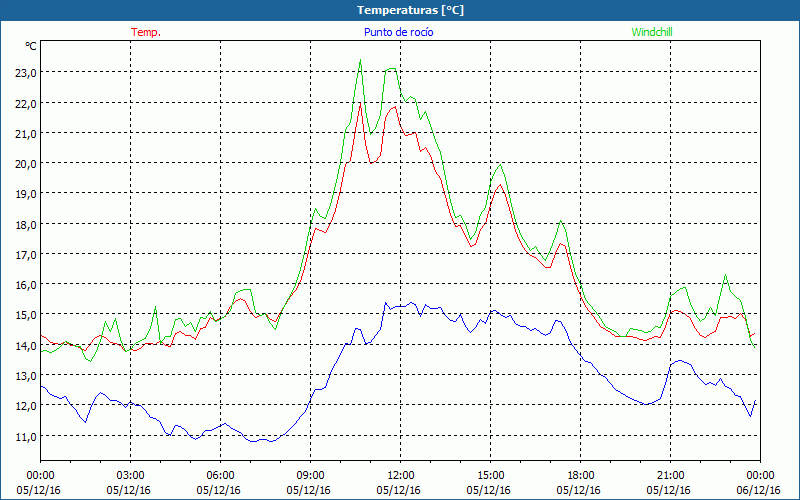Screen dimensions: 800x500
Task: Click the 14,0 y-axis value
Action: [26, 345]
